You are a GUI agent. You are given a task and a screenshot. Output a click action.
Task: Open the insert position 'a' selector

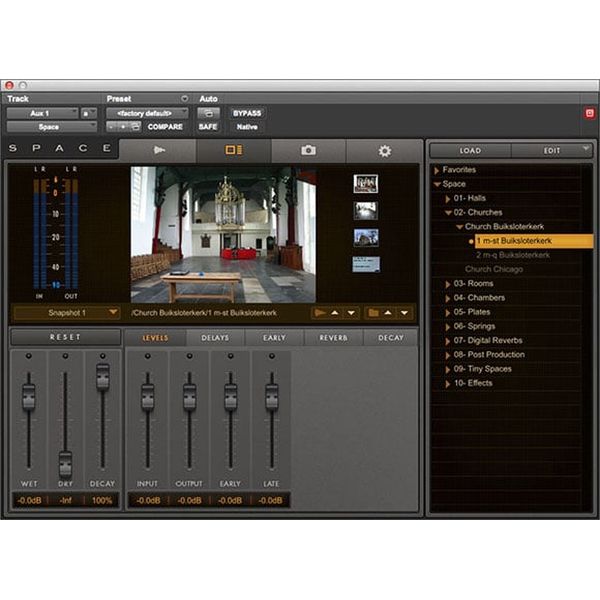pyautogui.click(x=89, y=113)
